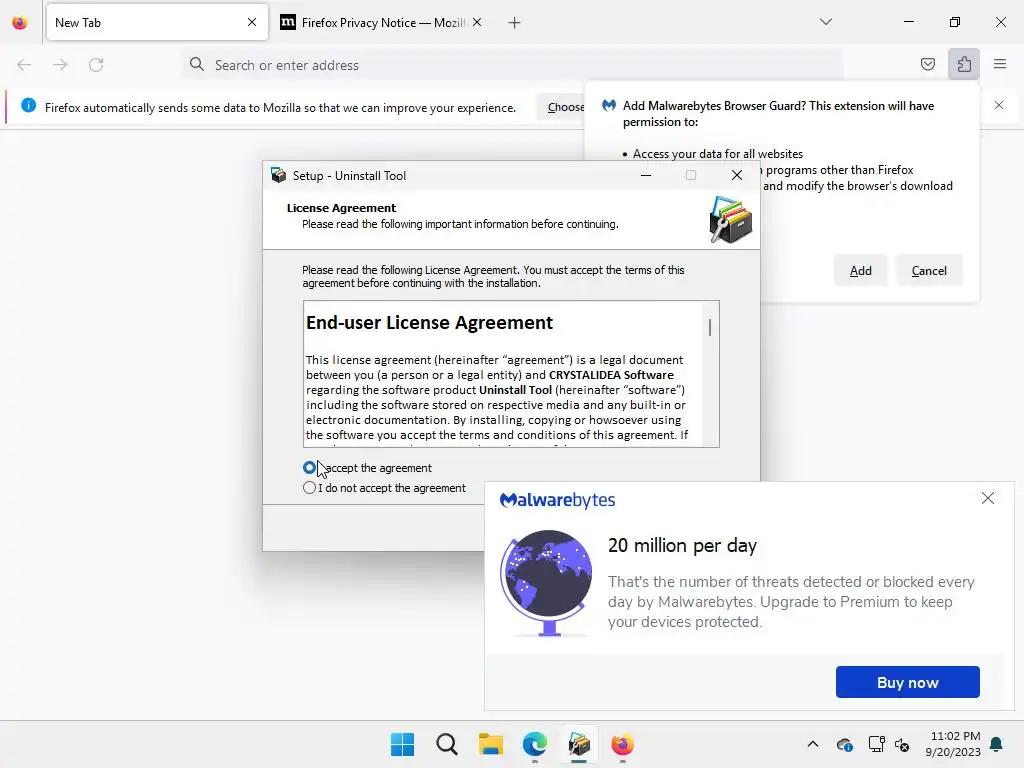1024x768 pixels.
Task: Open the list all tabs dropdown
Action: tap(825, 22)
